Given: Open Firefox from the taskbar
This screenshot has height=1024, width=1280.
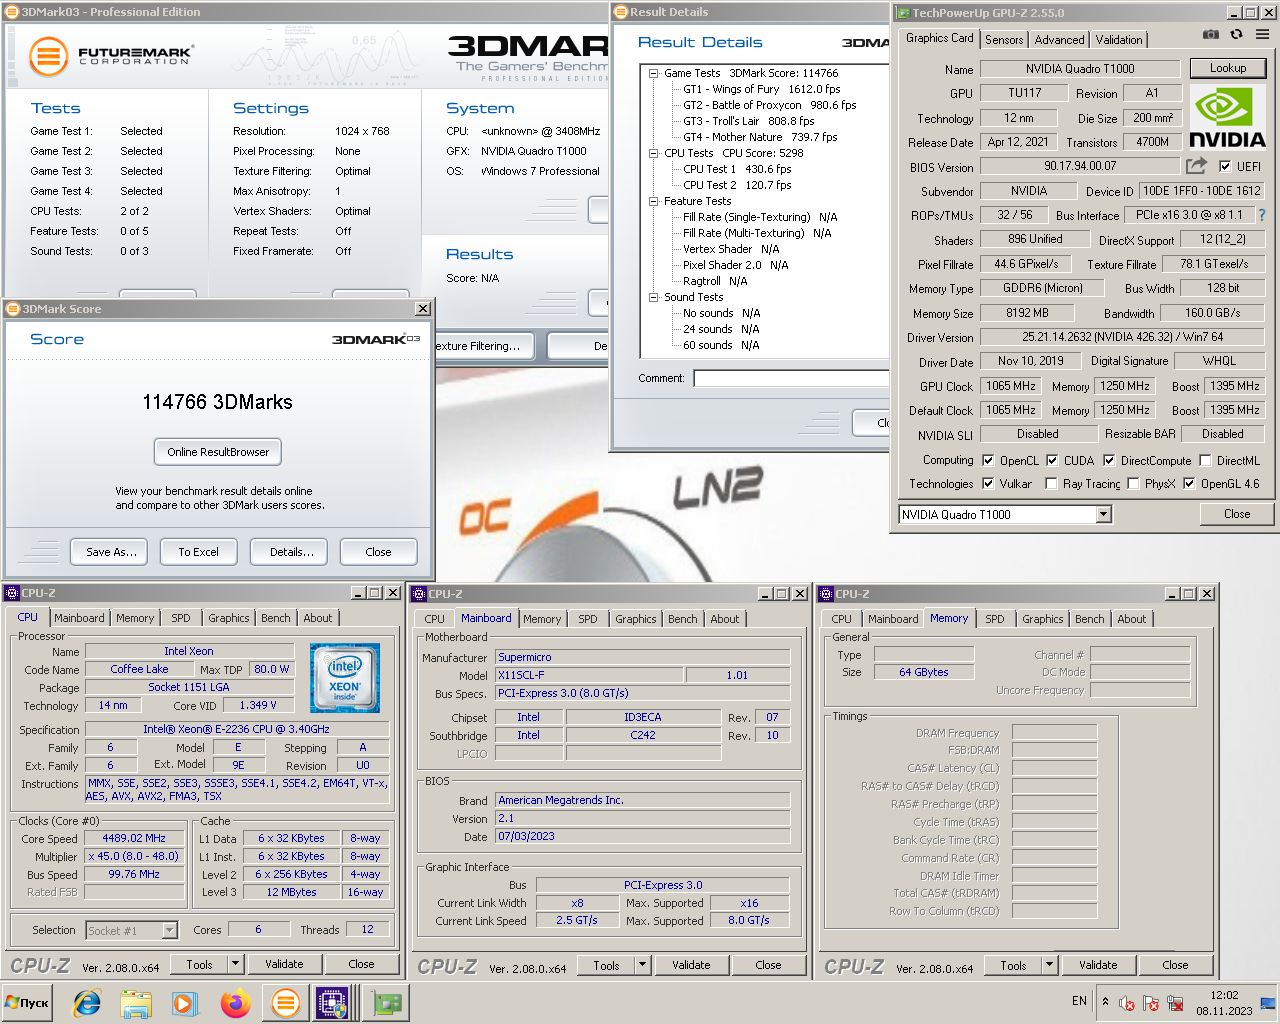Looking at the screenshot, I should (236, 1003).
